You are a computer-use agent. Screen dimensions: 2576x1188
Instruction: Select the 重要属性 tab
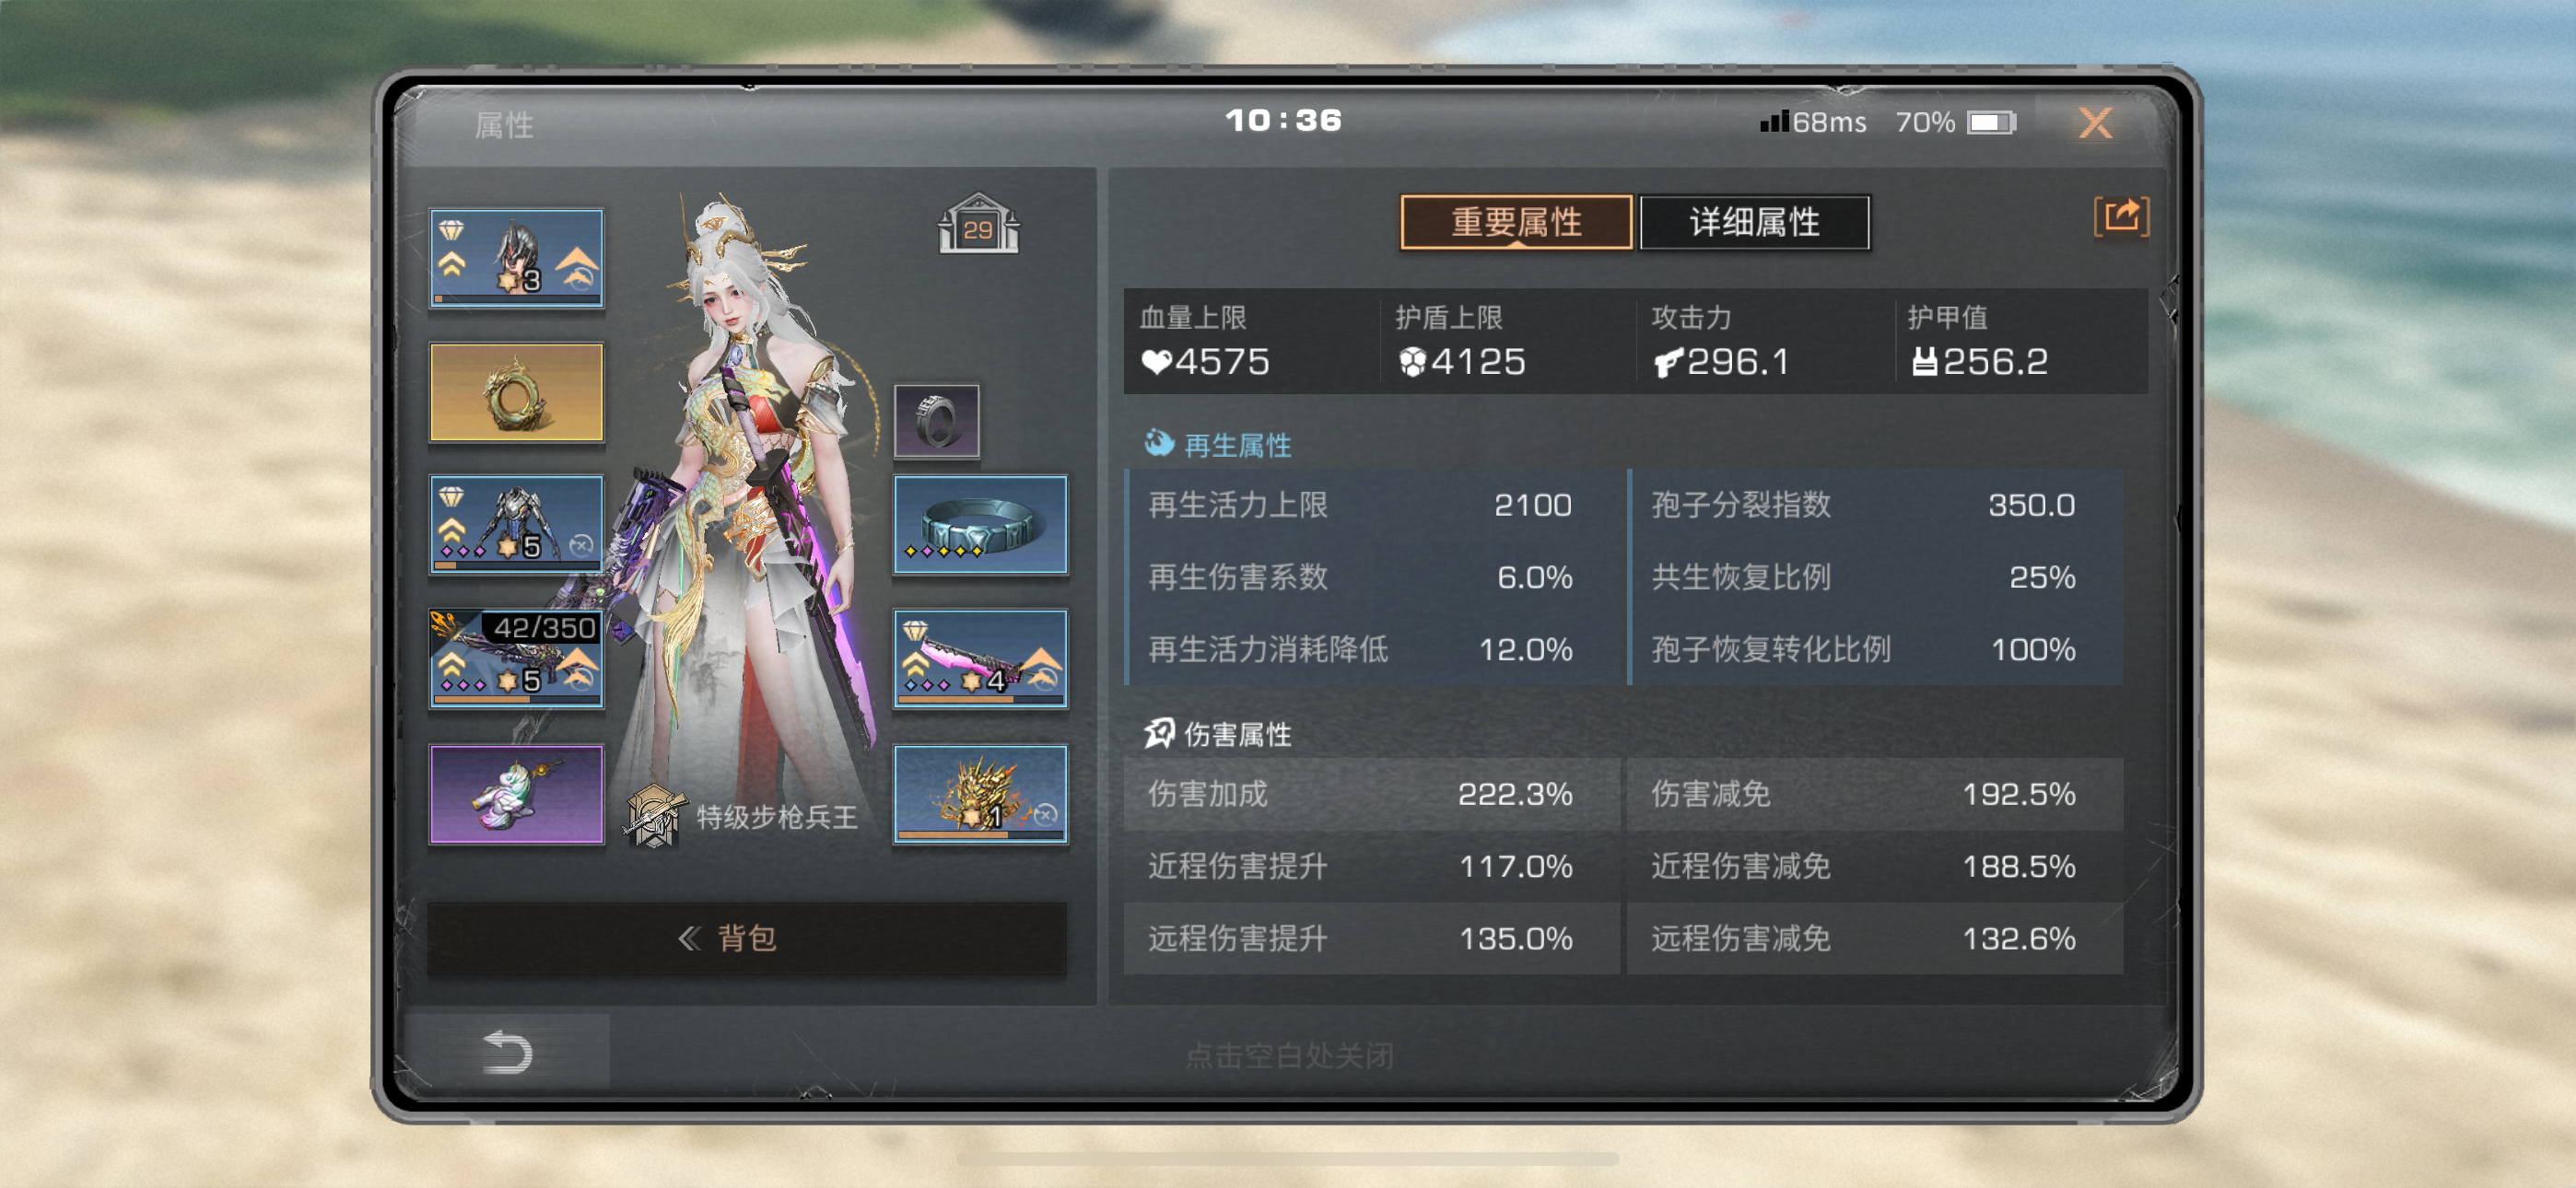pyautogui.click(x=1516, y=222)
